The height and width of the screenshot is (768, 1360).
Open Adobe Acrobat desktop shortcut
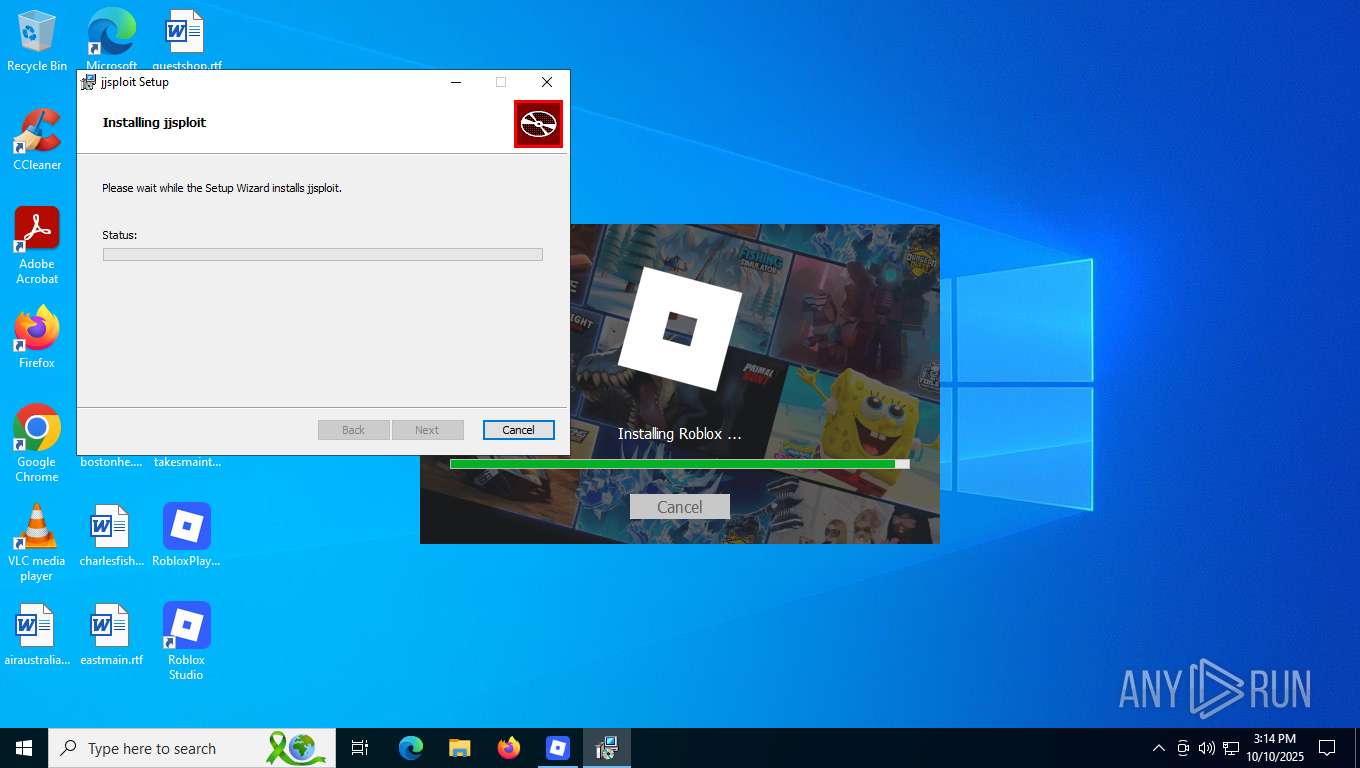coord(37,245)
